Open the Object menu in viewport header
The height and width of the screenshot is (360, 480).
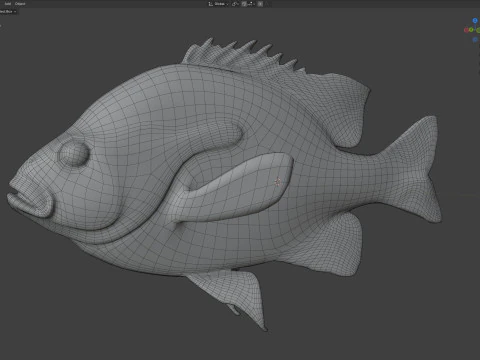(x=20, y=4)
